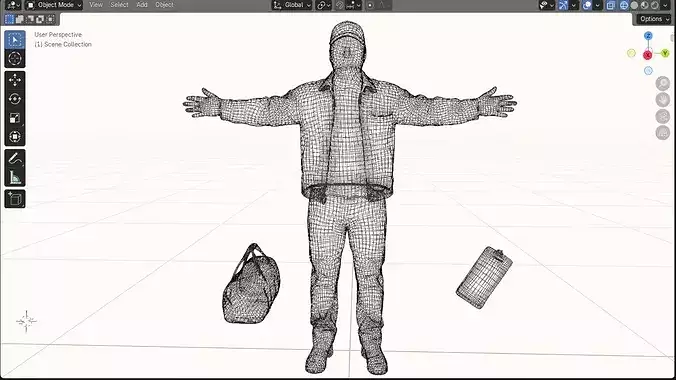Toggle proportional editing
Viewport: 676px width, 380px height.
coord(370,5)
